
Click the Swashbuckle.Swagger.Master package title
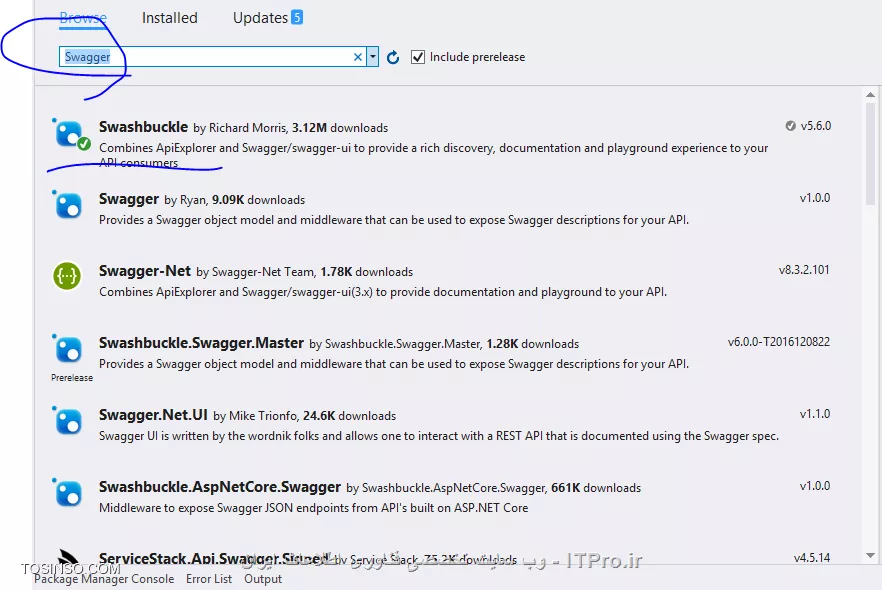pos(201,343)
